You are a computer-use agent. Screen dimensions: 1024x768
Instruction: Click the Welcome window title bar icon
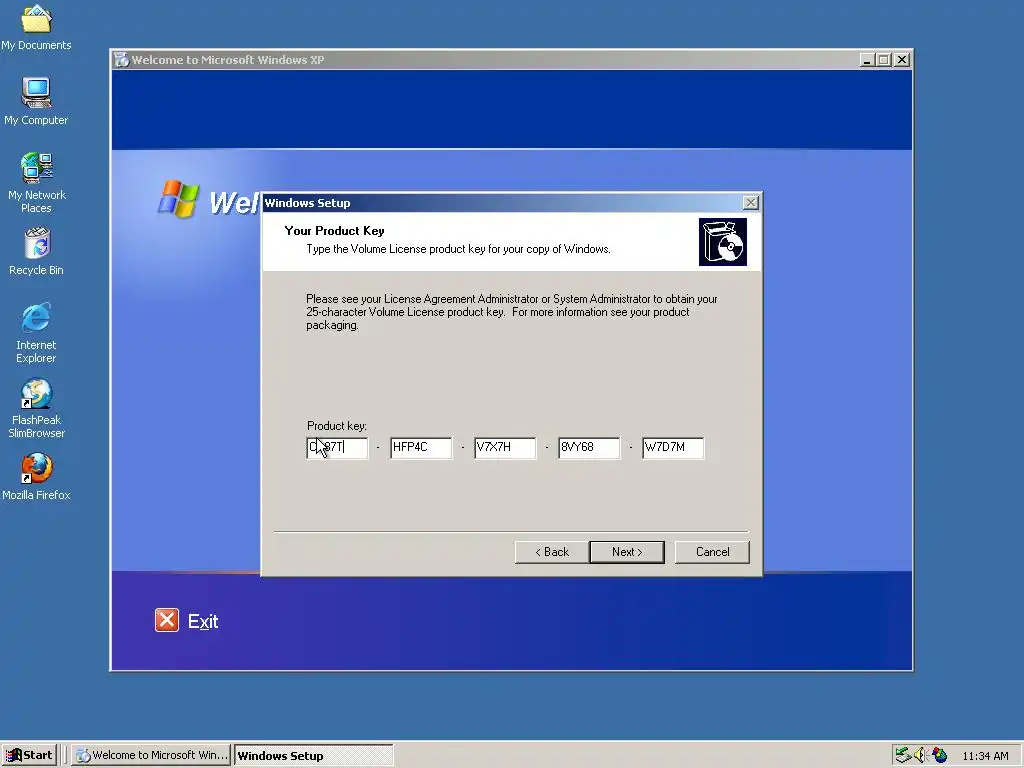(x=121, y=60)
